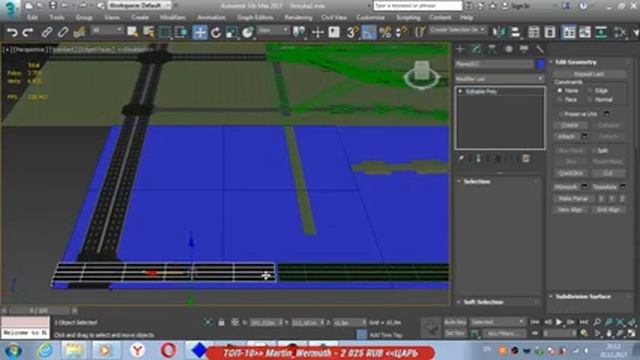Open the Tools menu
Viewport: 640px width, 360px height.
[x=57, y=18]
